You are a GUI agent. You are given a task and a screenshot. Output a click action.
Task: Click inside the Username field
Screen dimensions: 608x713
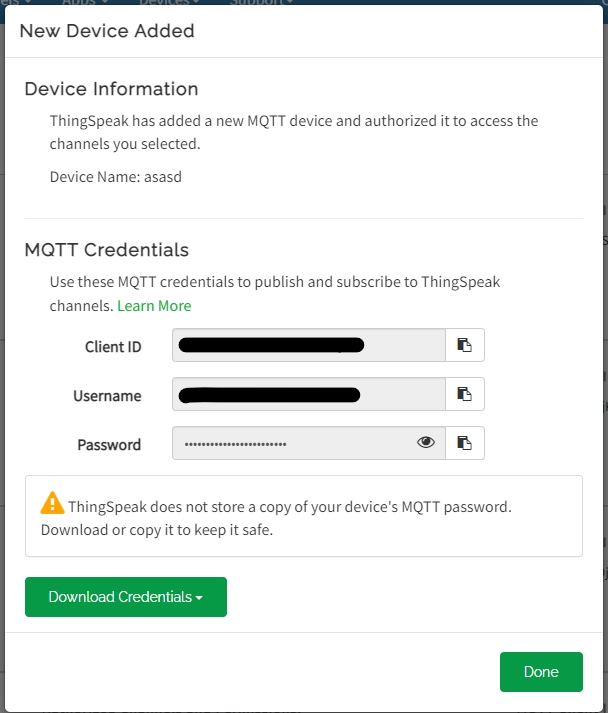(x=308, y=394)
